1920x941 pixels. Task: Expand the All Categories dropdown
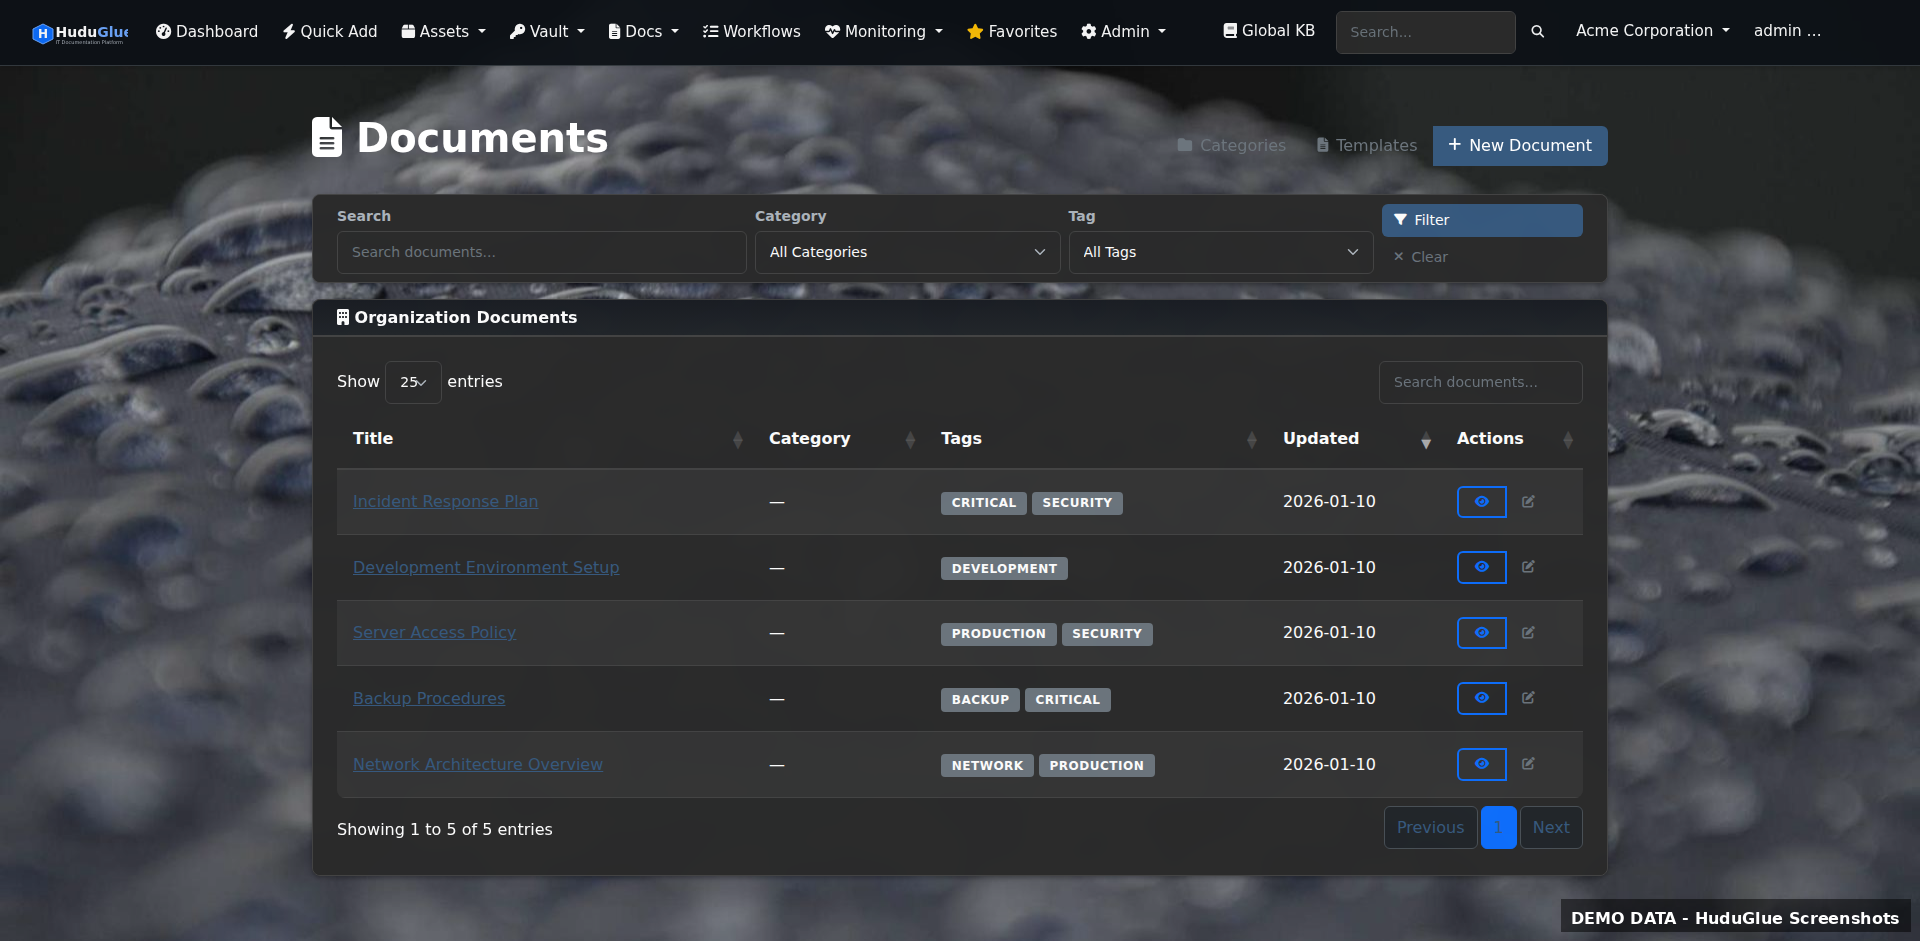pyautogui.click(x=906, y=253)
